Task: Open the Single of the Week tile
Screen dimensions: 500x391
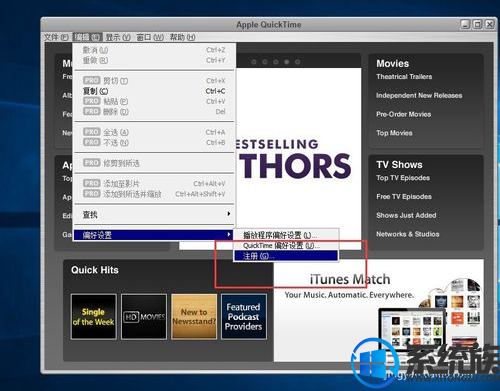Action: pos(94,317)
